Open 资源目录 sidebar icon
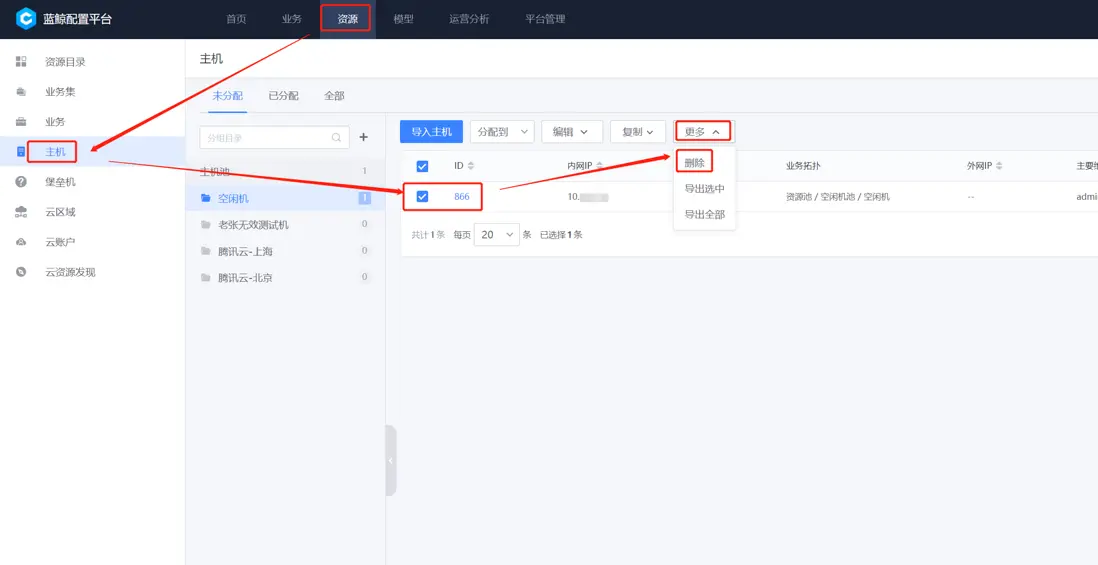1098x565 pixels. pos(21,62)
